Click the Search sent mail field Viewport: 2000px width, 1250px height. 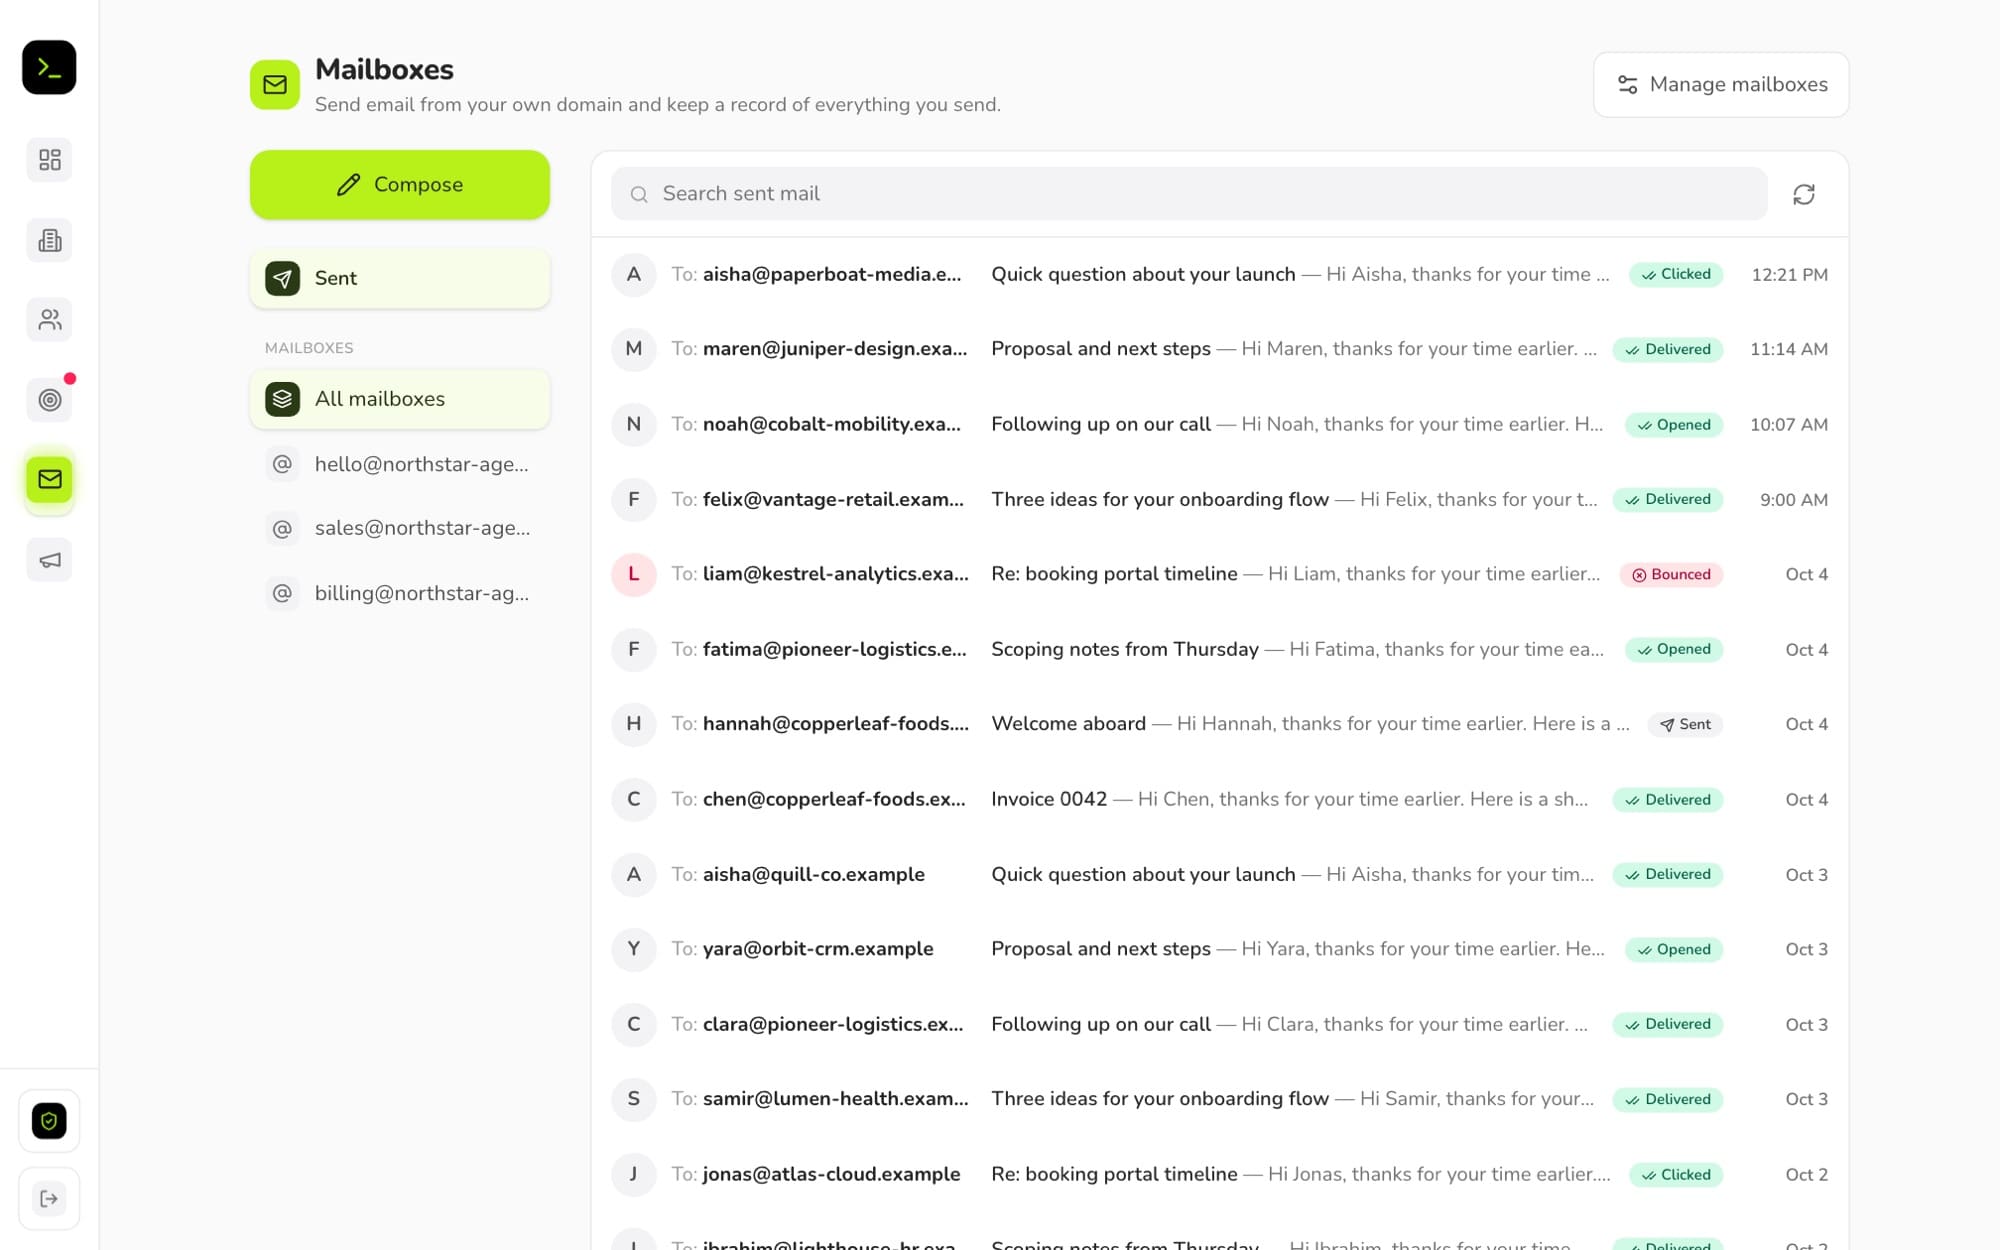click(x=1189, y=194)
